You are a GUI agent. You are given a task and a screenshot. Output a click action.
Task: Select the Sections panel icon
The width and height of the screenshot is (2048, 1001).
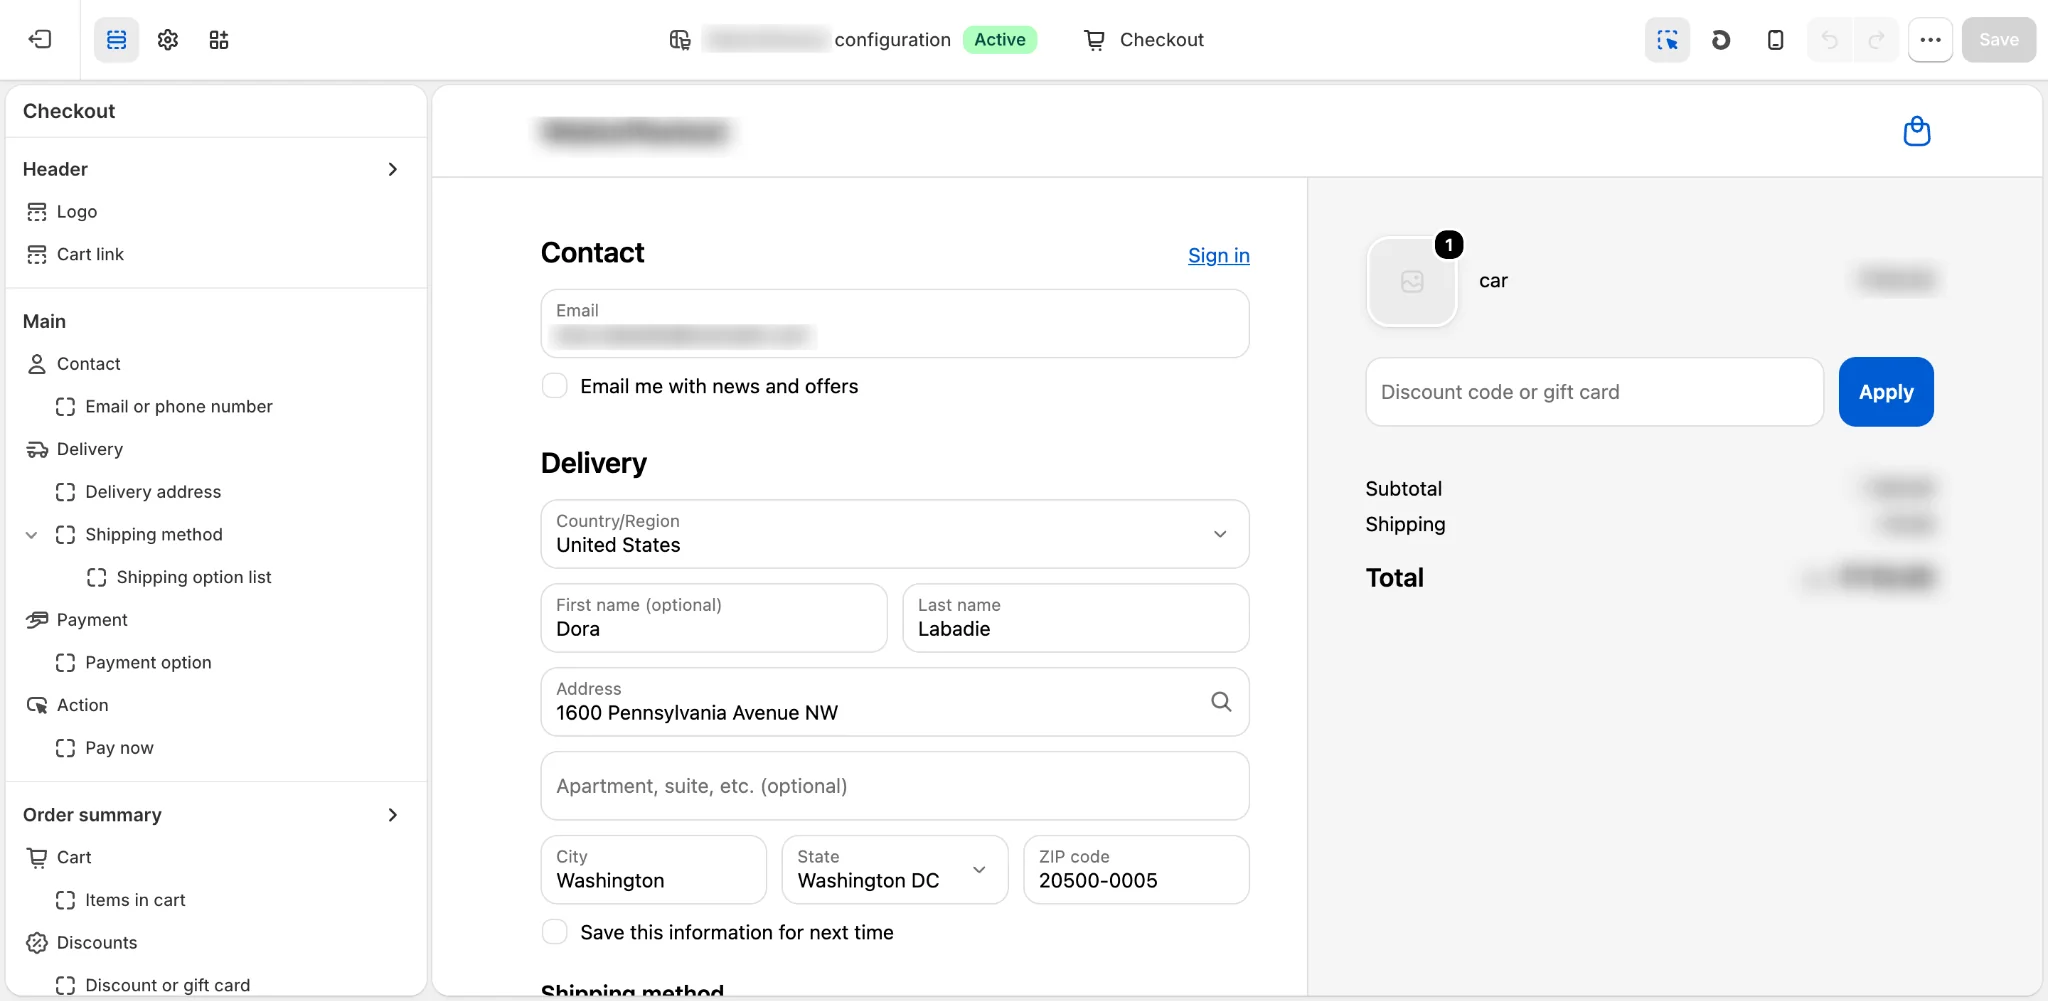click(117, 40)
